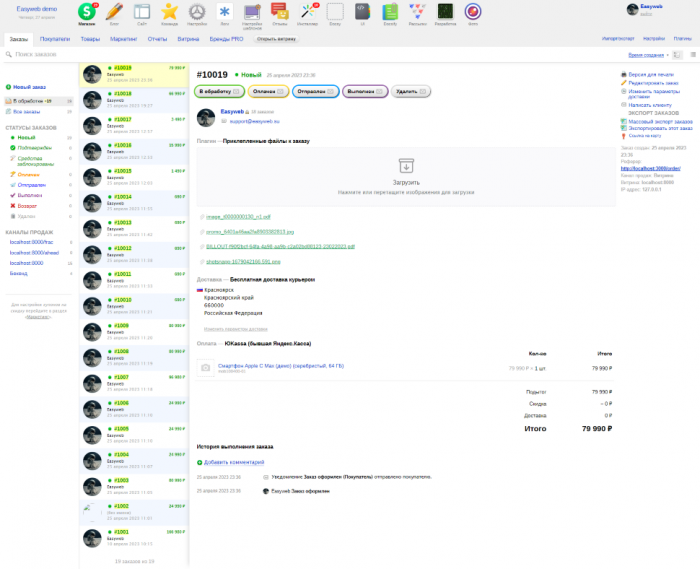
Task: Open the Easyweb user account menu
Action: pyautogui.click(x=650, y=10)
